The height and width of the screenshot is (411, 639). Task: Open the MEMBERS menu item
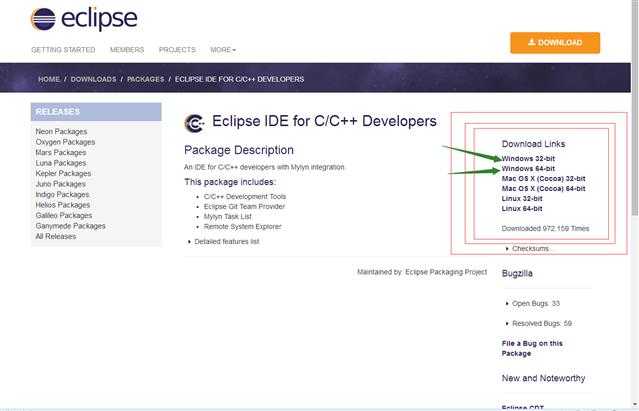[127, 50]
